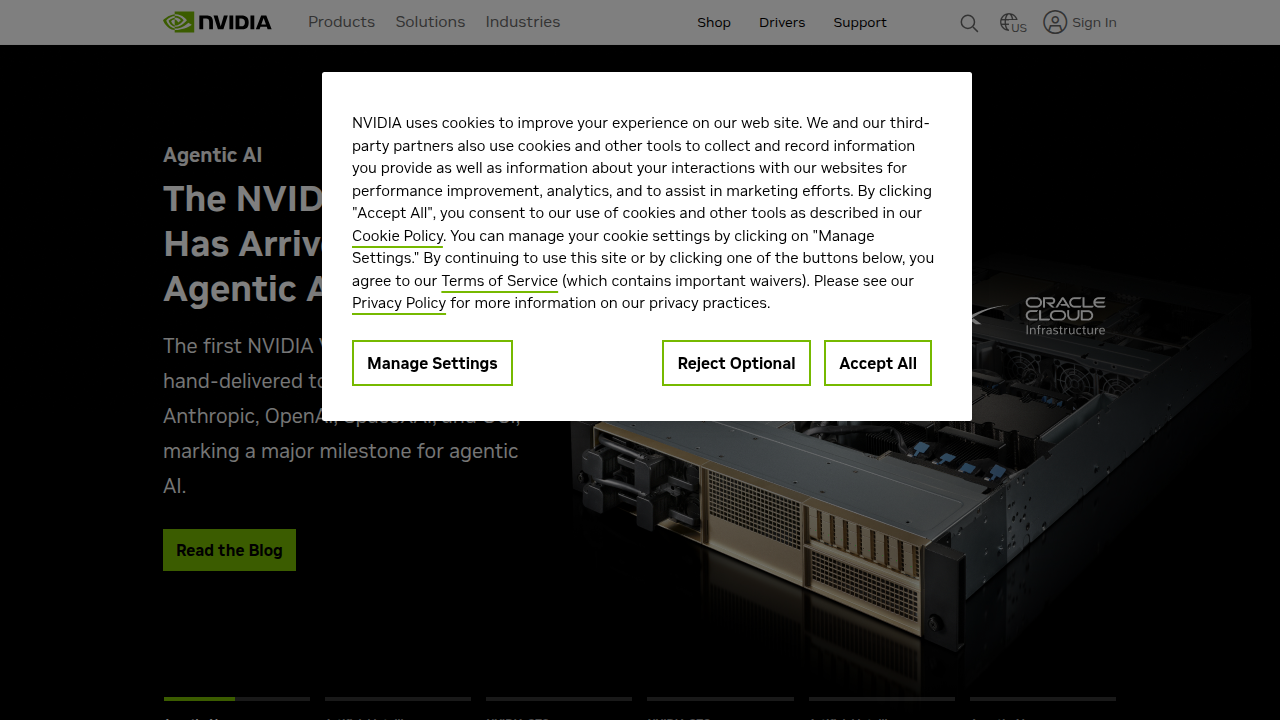Open the Industries menu
1280x720 pixels.
[523, 22]
